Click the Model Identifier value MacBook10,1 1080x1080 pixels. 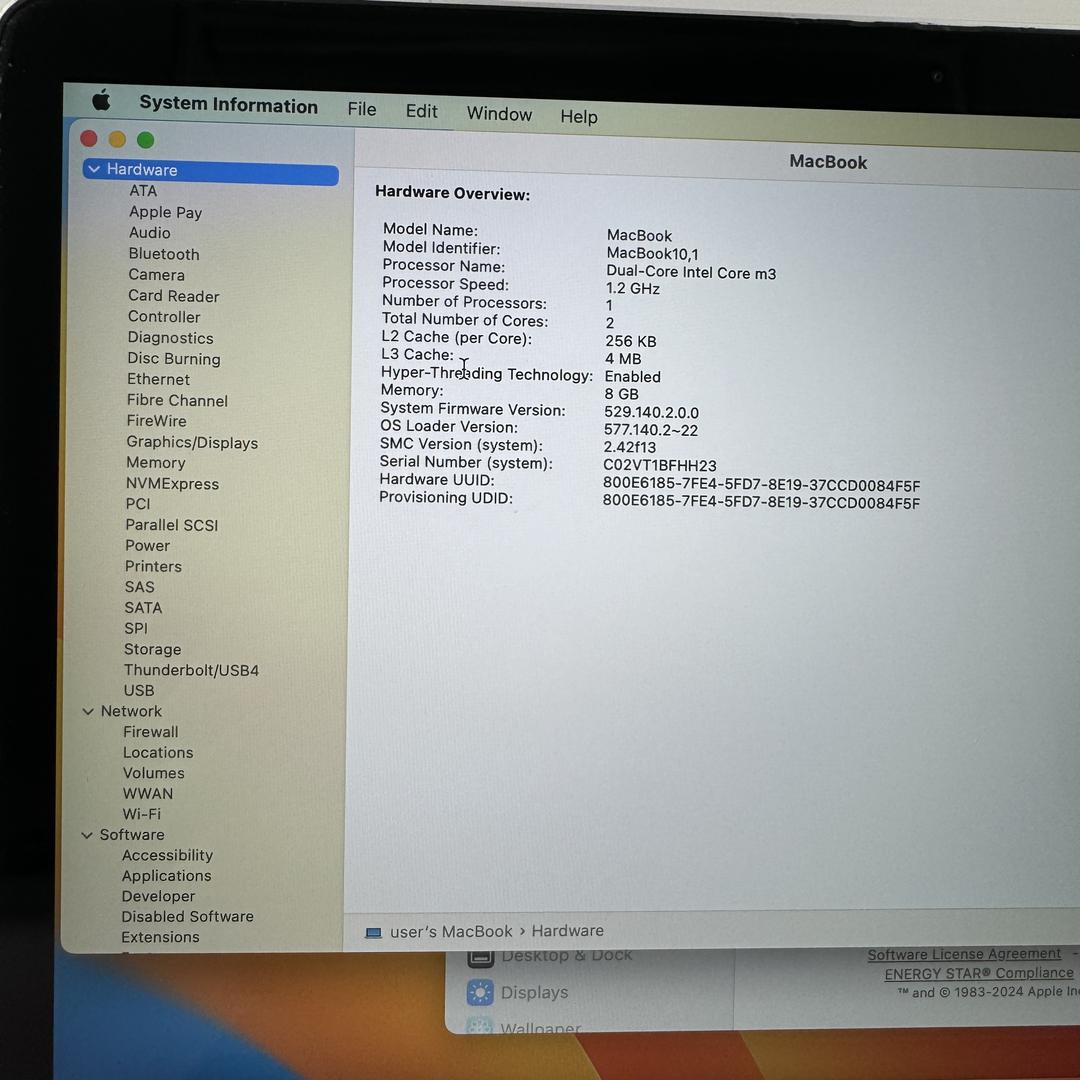click(x=652, y=254)
